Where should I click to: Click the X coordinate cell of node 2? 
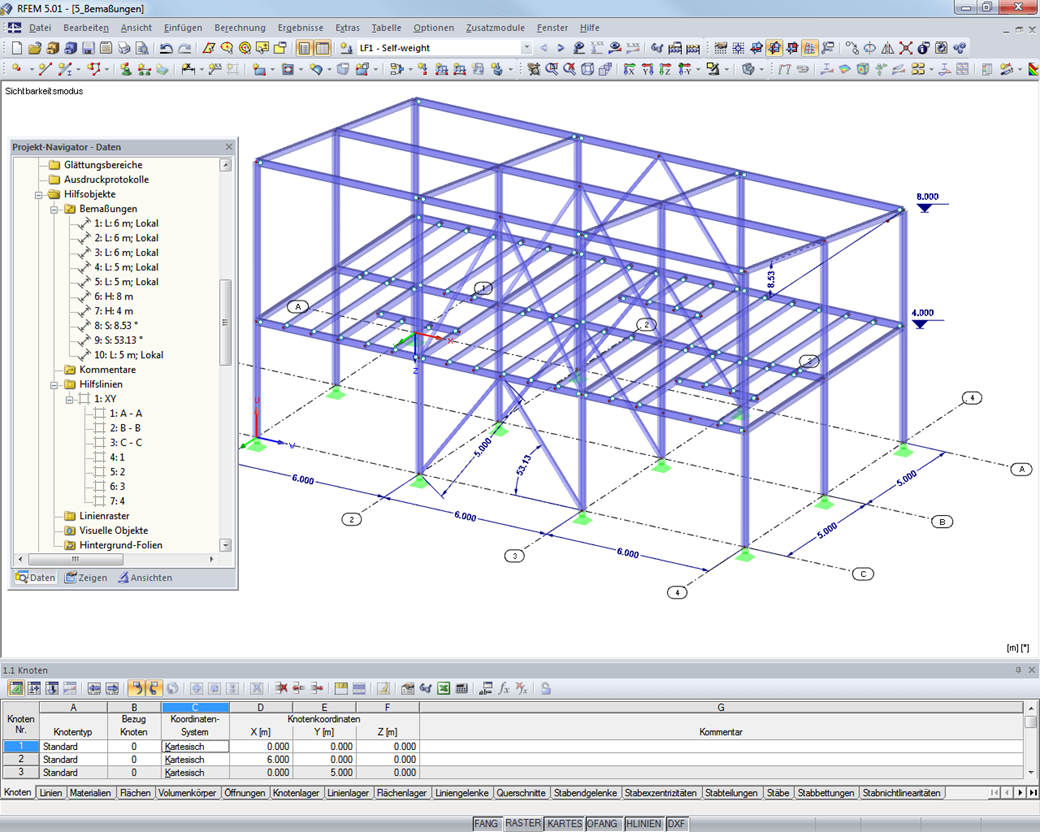pyautogui.click(x=261, y=760)
